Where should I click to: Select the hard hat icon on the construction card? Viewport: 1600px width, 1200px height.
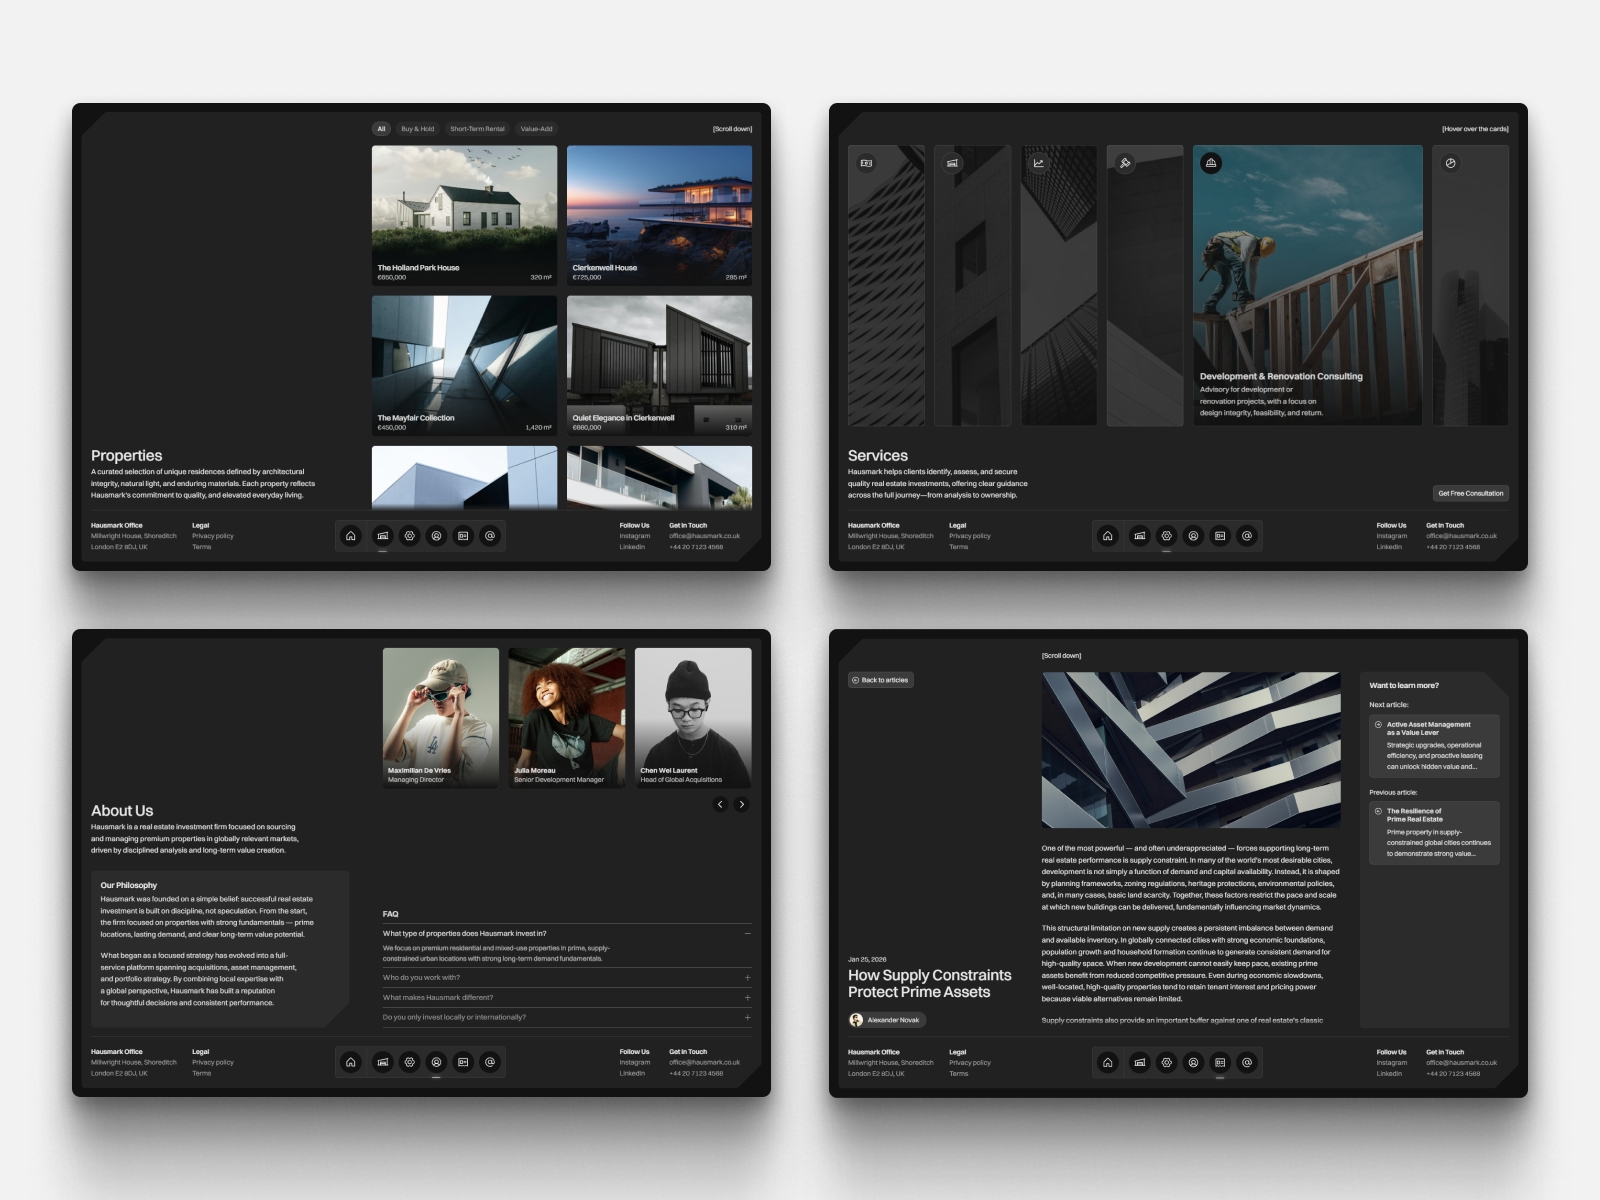click(1211, 163)
